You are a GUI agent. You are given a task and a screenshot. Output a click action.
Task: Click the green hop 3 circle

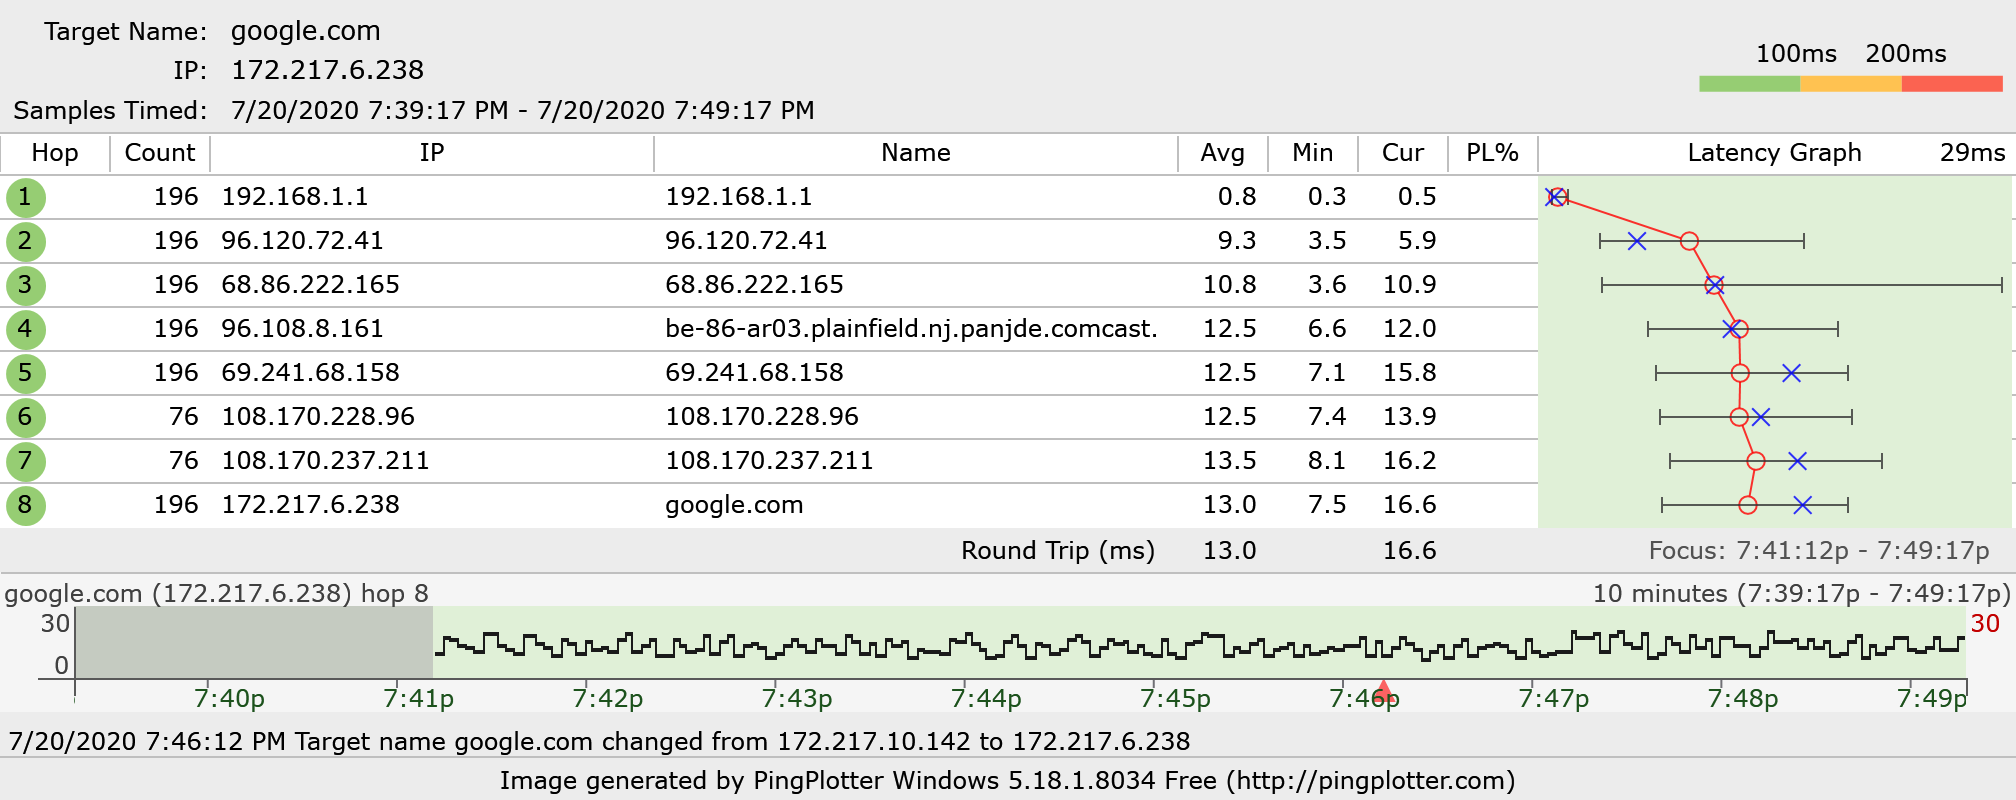pos(25,285)
